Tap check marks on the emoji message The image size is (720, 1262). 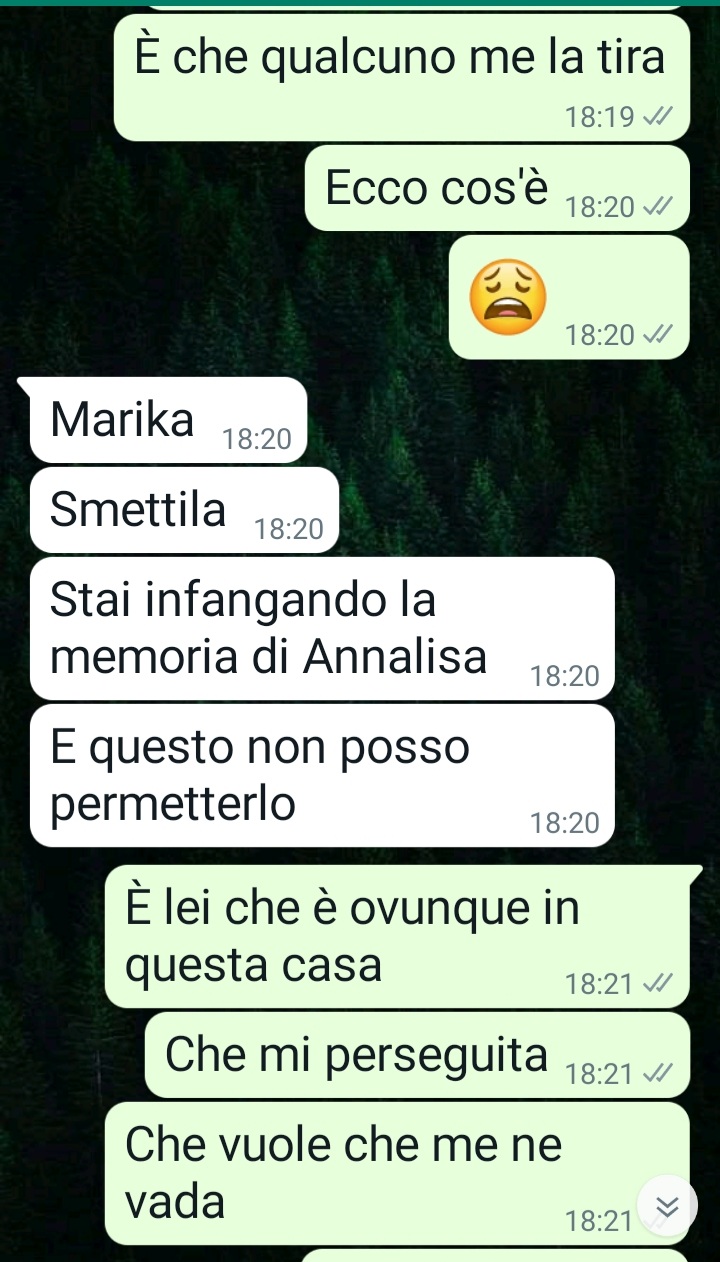[655, 335]
